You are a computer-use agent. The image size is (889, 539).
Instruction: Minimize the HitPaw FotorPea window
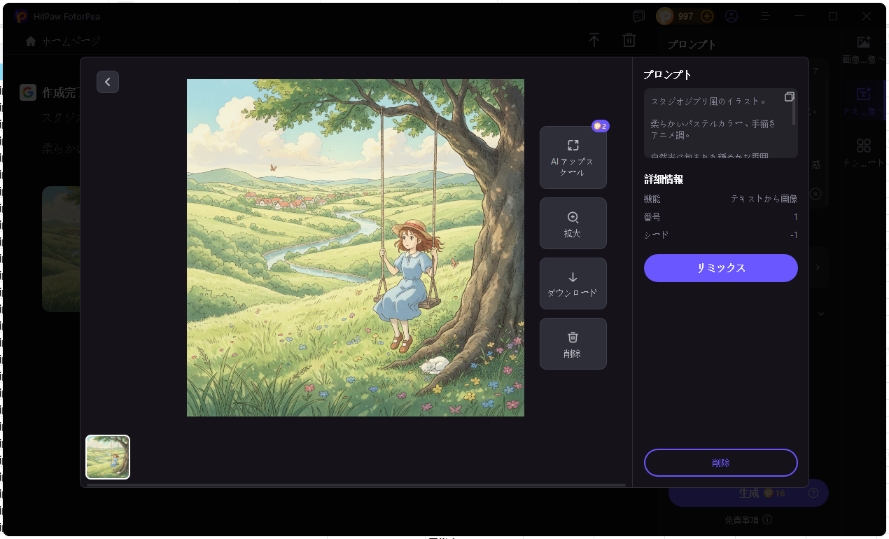coord(799,16)
